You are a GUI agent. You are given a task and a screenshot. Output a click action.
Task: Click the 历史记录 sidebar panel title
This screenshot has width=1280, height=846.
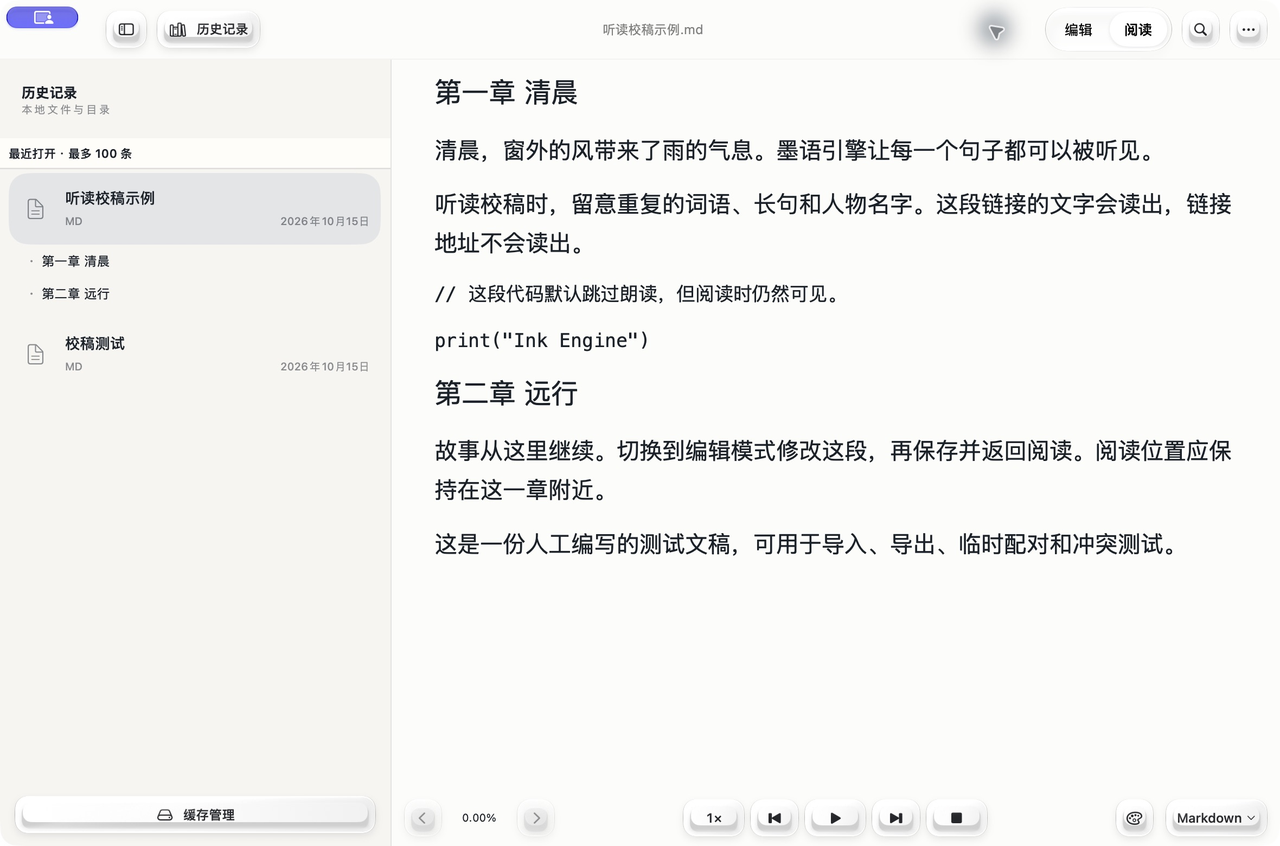(49, 92)
